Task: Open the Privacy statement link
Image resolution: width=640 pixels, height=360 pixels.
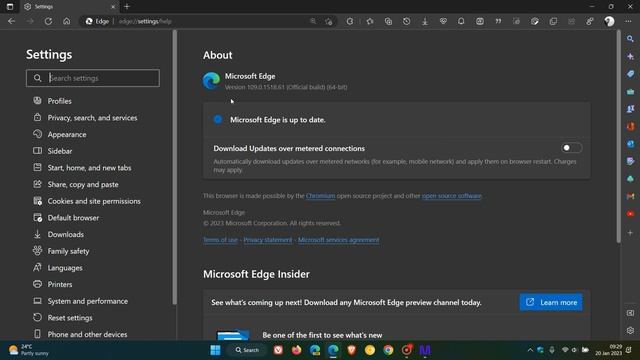Action: pyautogui.click(x=268, y=240)
